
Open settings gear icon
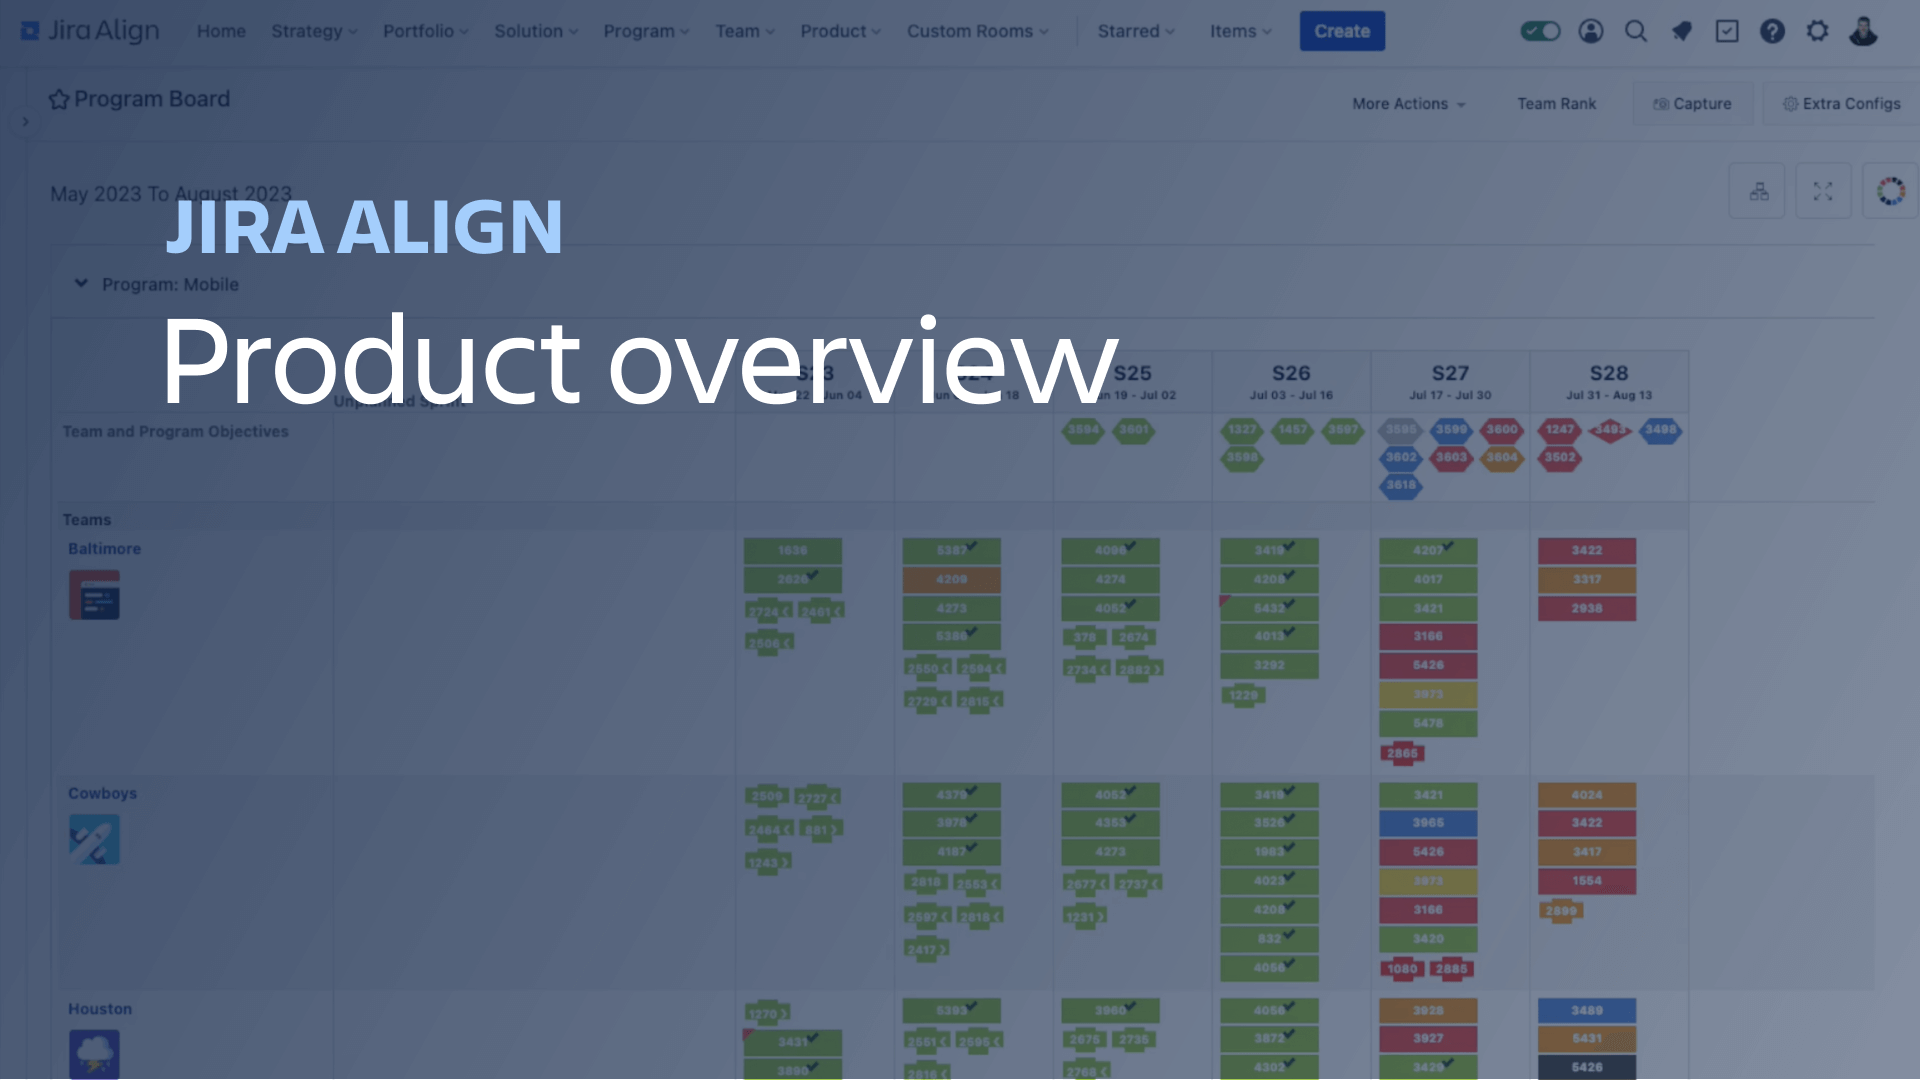[1817, 30]
